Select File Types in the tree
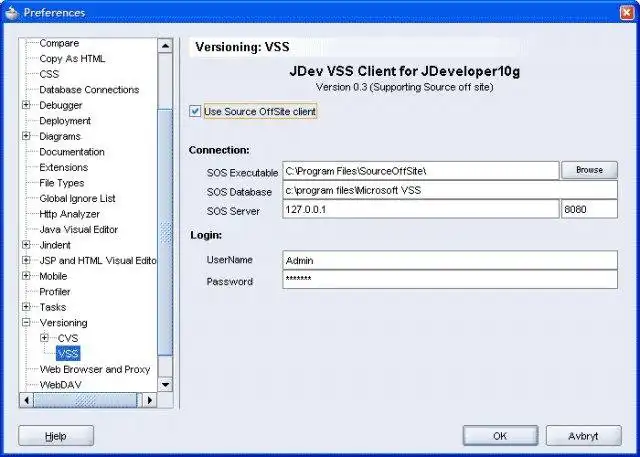Screen dimensions: 640x457 coord(62,183)
